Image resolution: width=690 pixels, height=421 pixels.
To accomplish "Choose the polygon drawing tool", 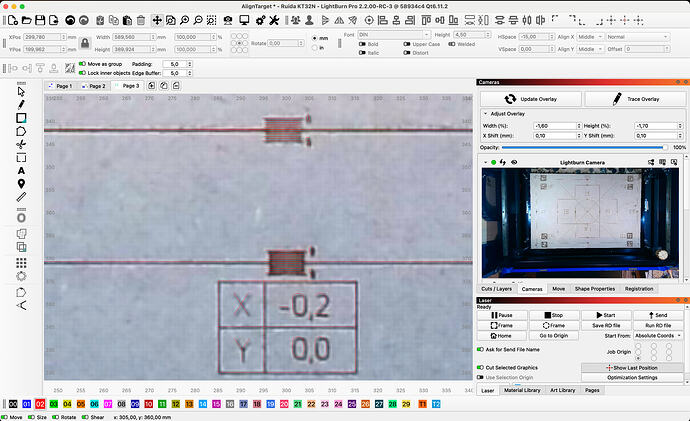I will 21,131.
